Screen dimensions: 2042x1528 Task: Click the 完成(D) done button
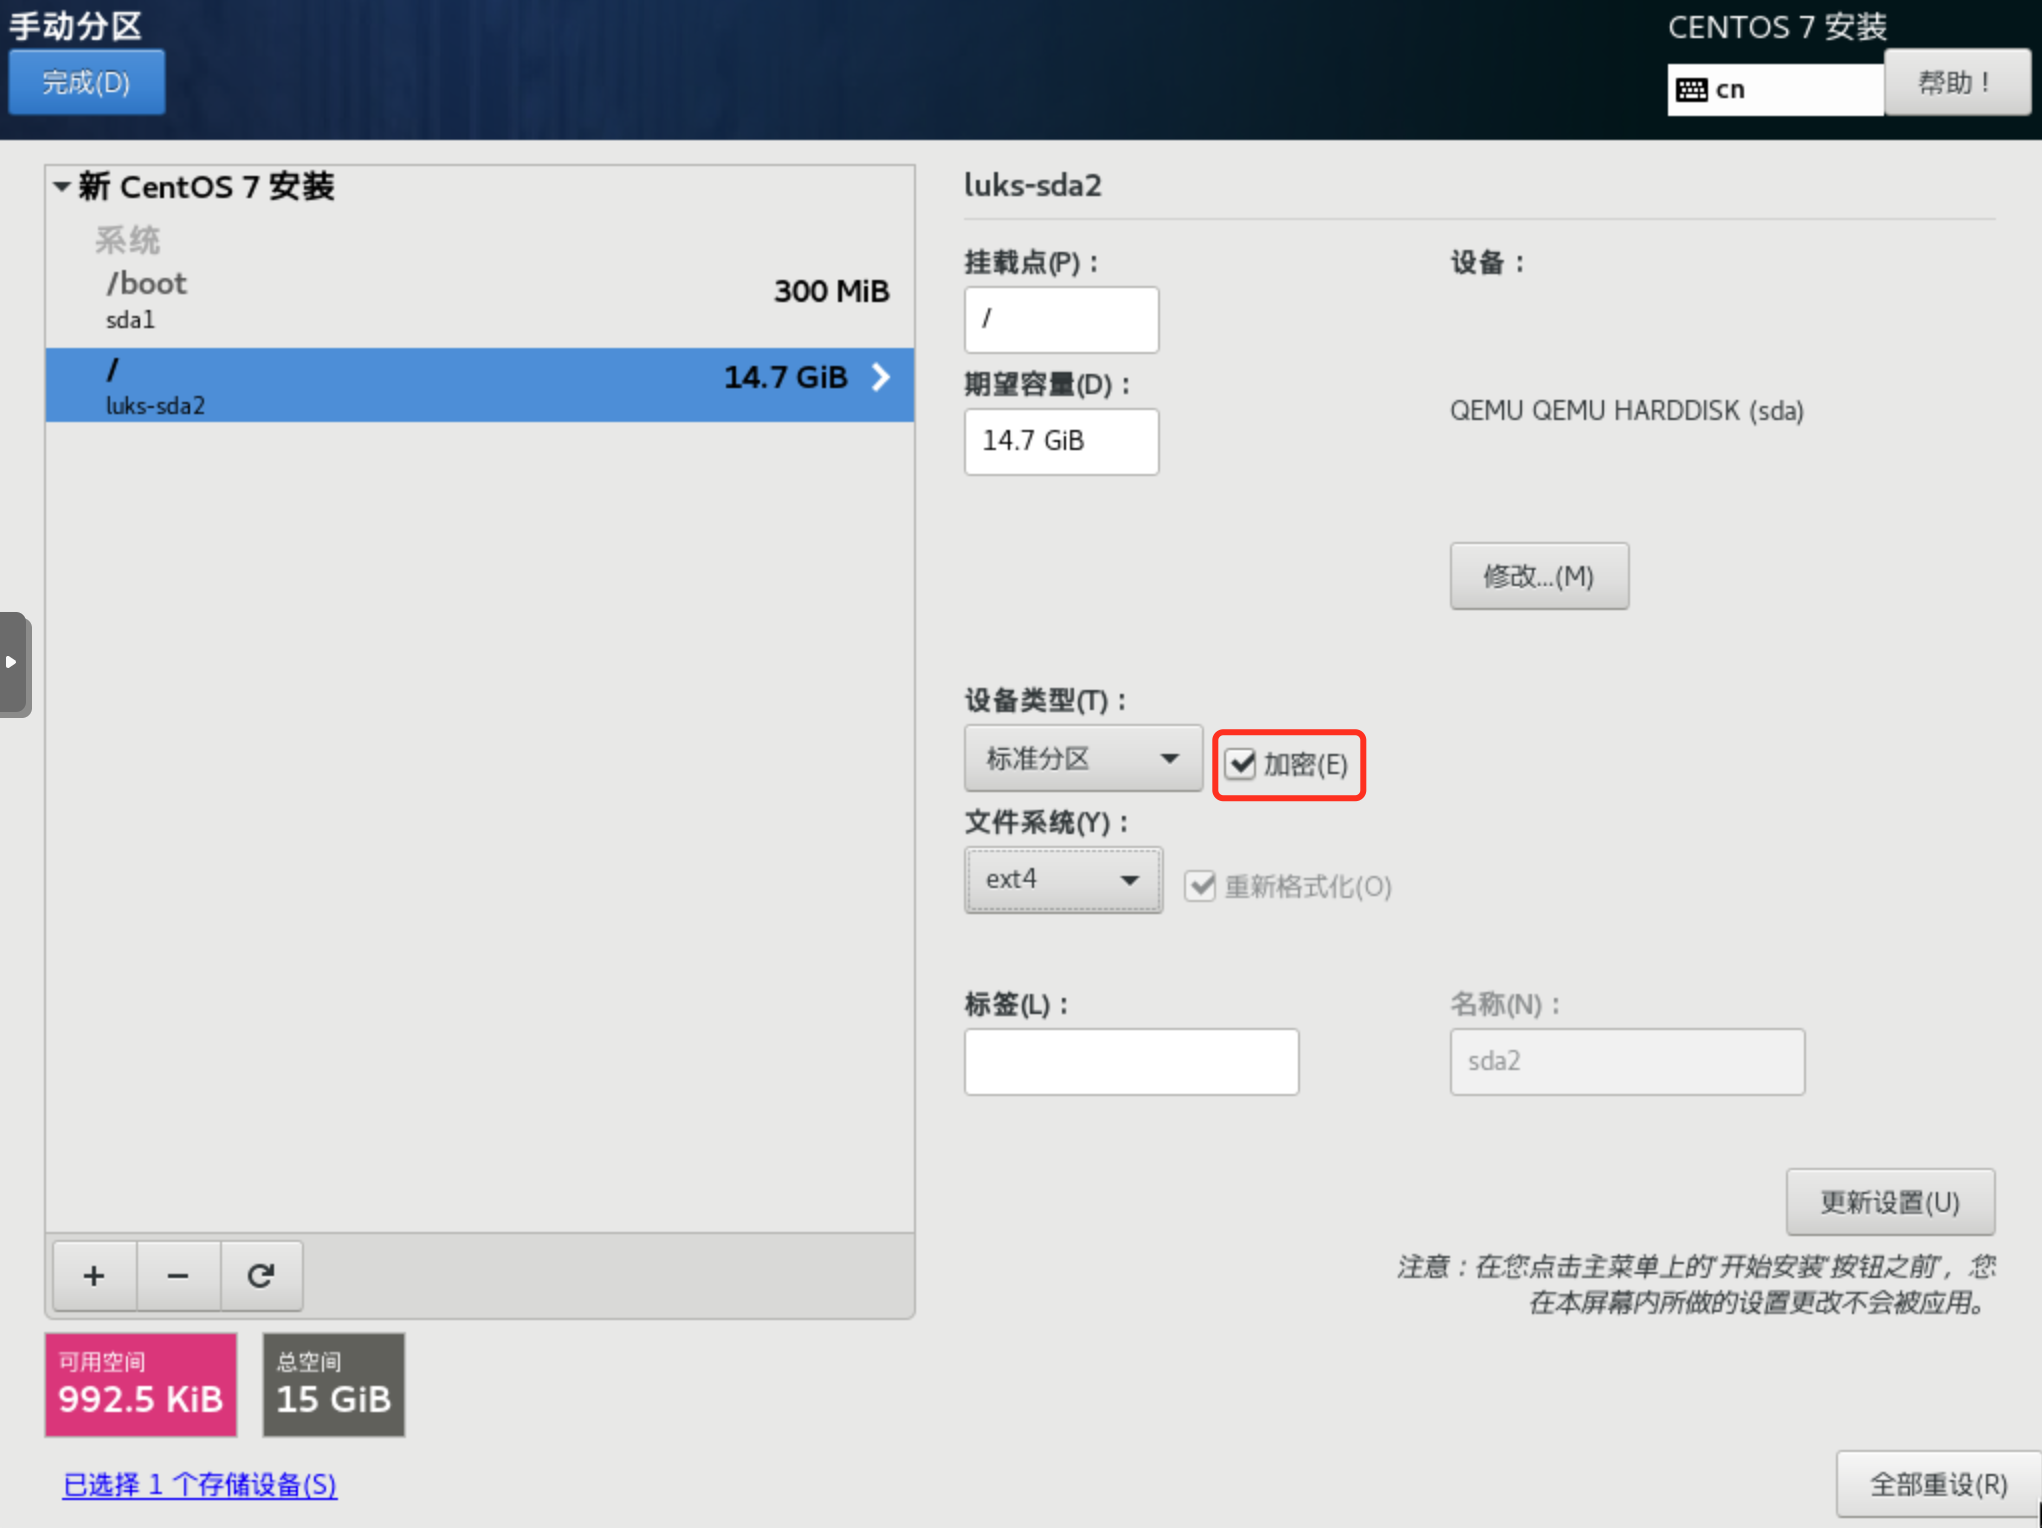click(87, 82)
